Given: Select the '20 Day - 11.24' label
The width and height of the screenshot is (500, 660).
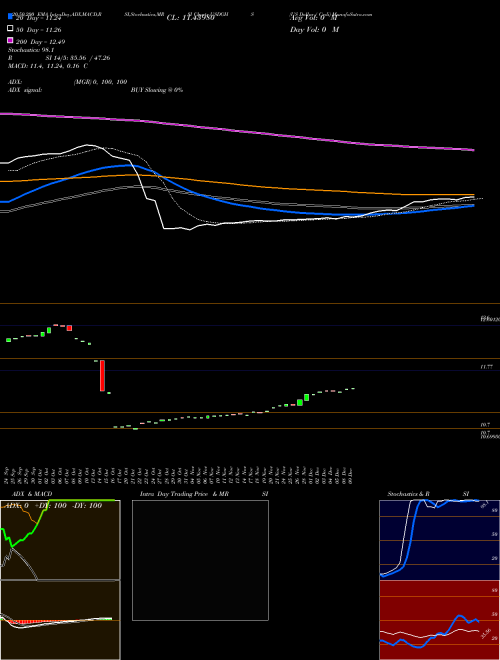Looking at the screenshot, I should tap(39, 18).
